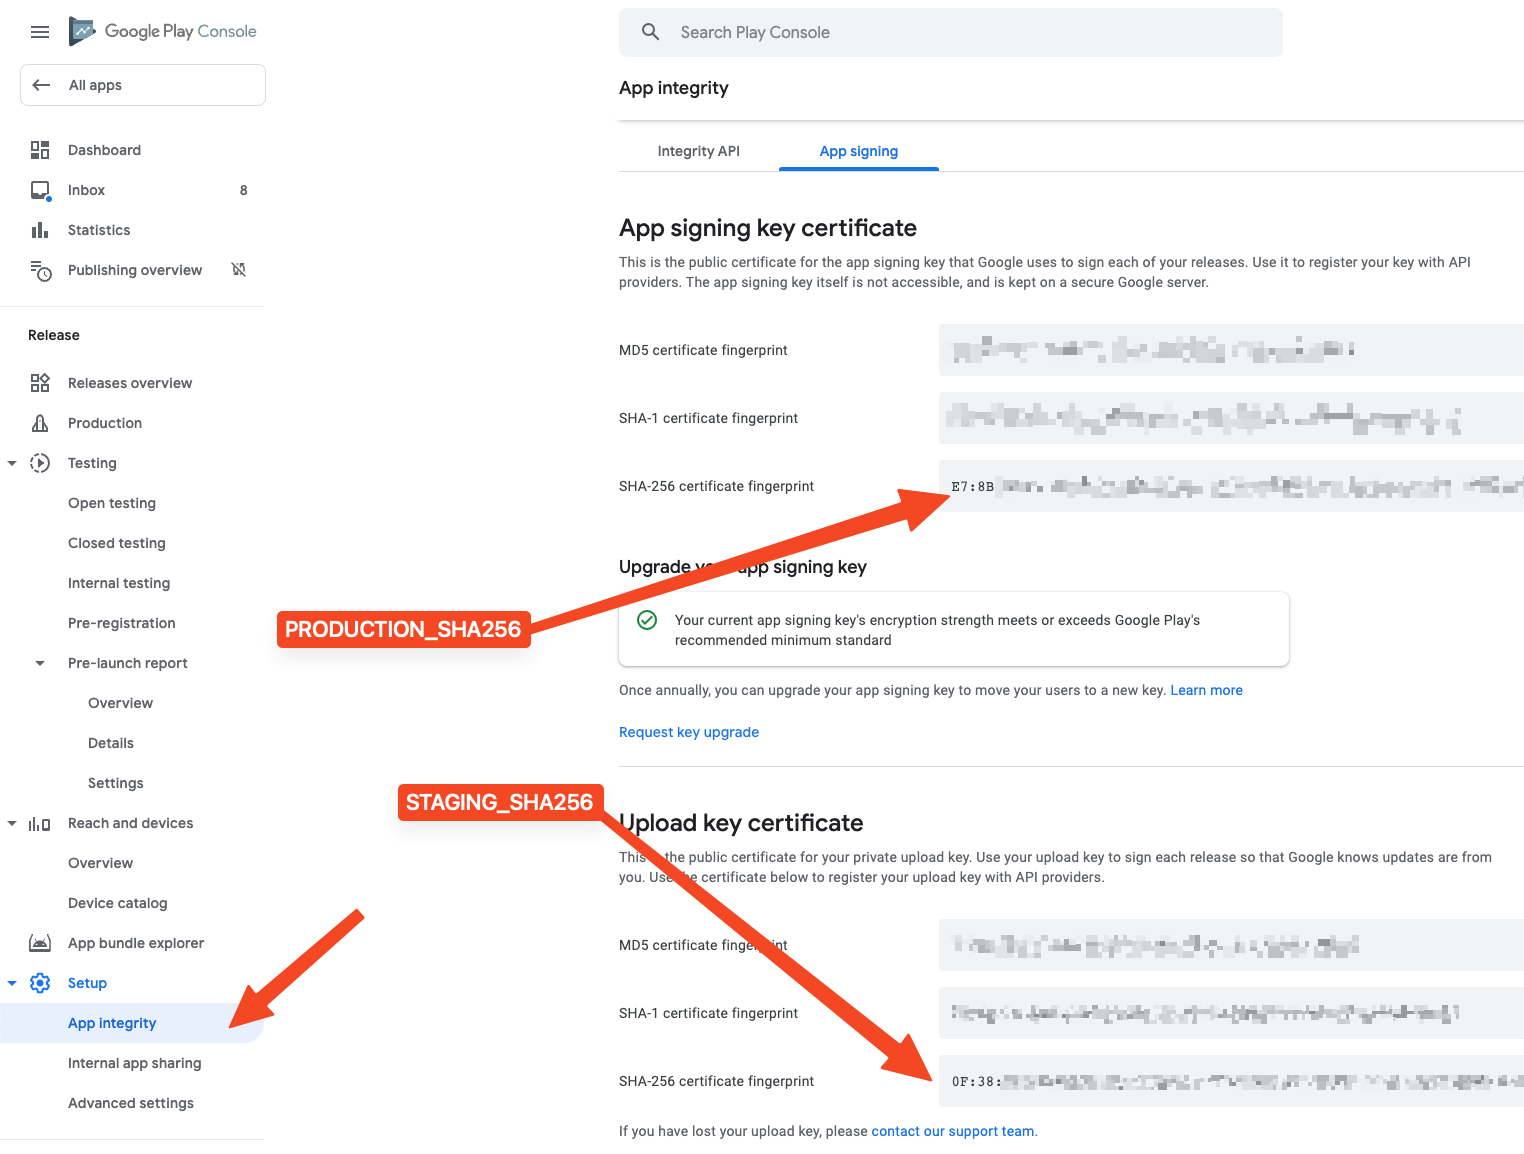Open the Learn more link
Viewport: 1524px width, 1154px height.
(x=1206, y=690)
